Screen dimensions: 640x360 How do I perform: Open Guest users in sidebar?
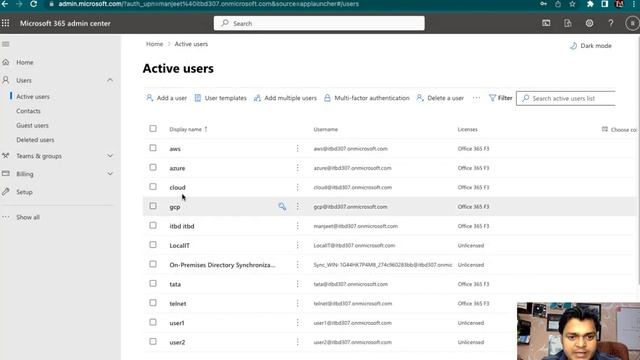click(x=32, y=125)
